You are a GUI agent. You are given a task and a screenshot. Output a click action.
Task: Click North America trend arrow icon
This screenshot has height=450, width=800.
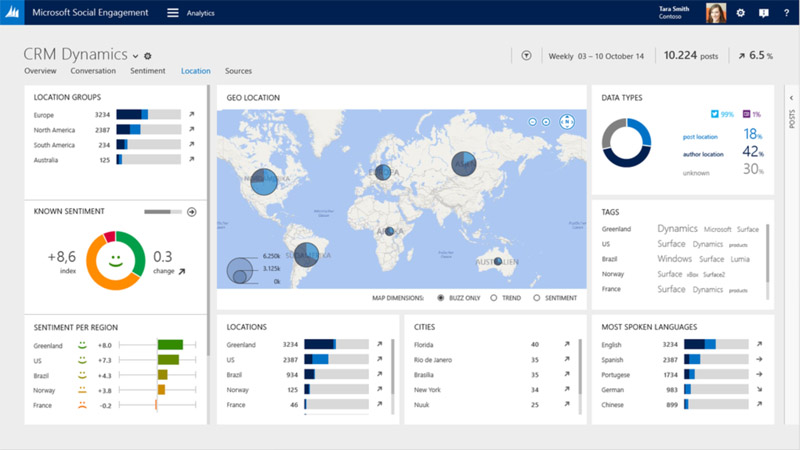[x=191, y=130]
